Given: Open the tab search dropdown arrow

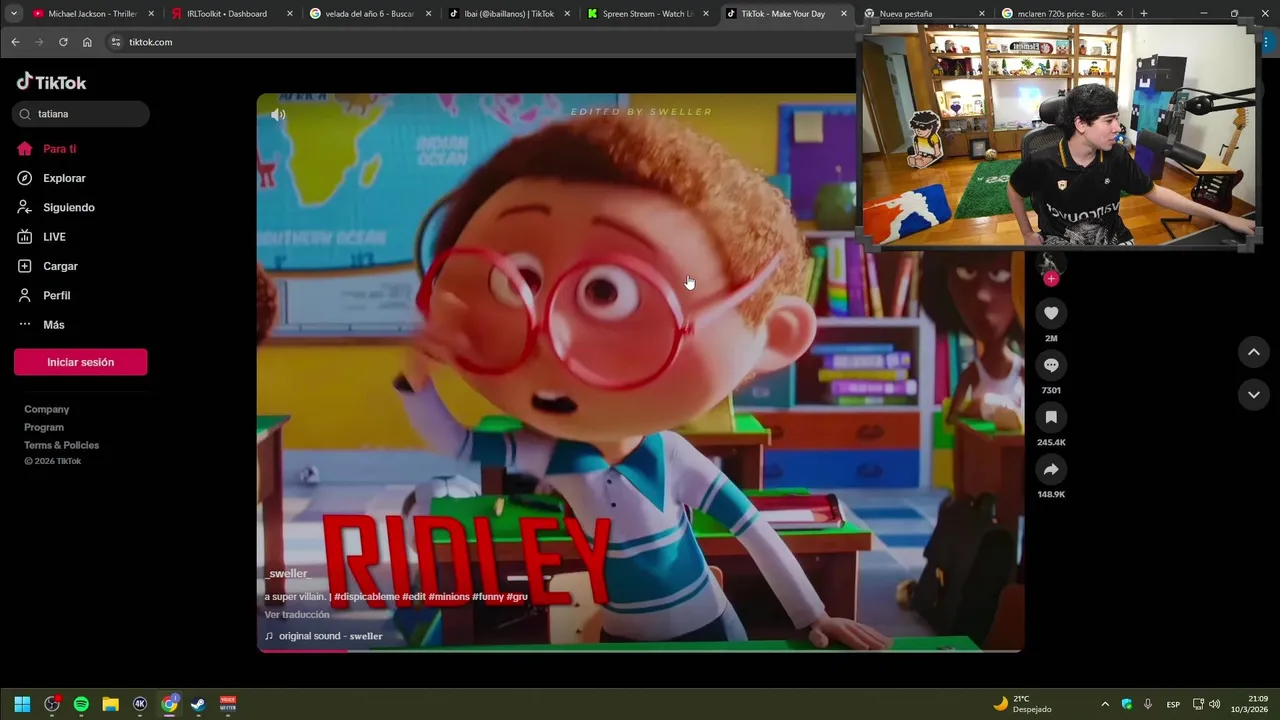Looking at the screenshot, I should [x=14, y=14].
